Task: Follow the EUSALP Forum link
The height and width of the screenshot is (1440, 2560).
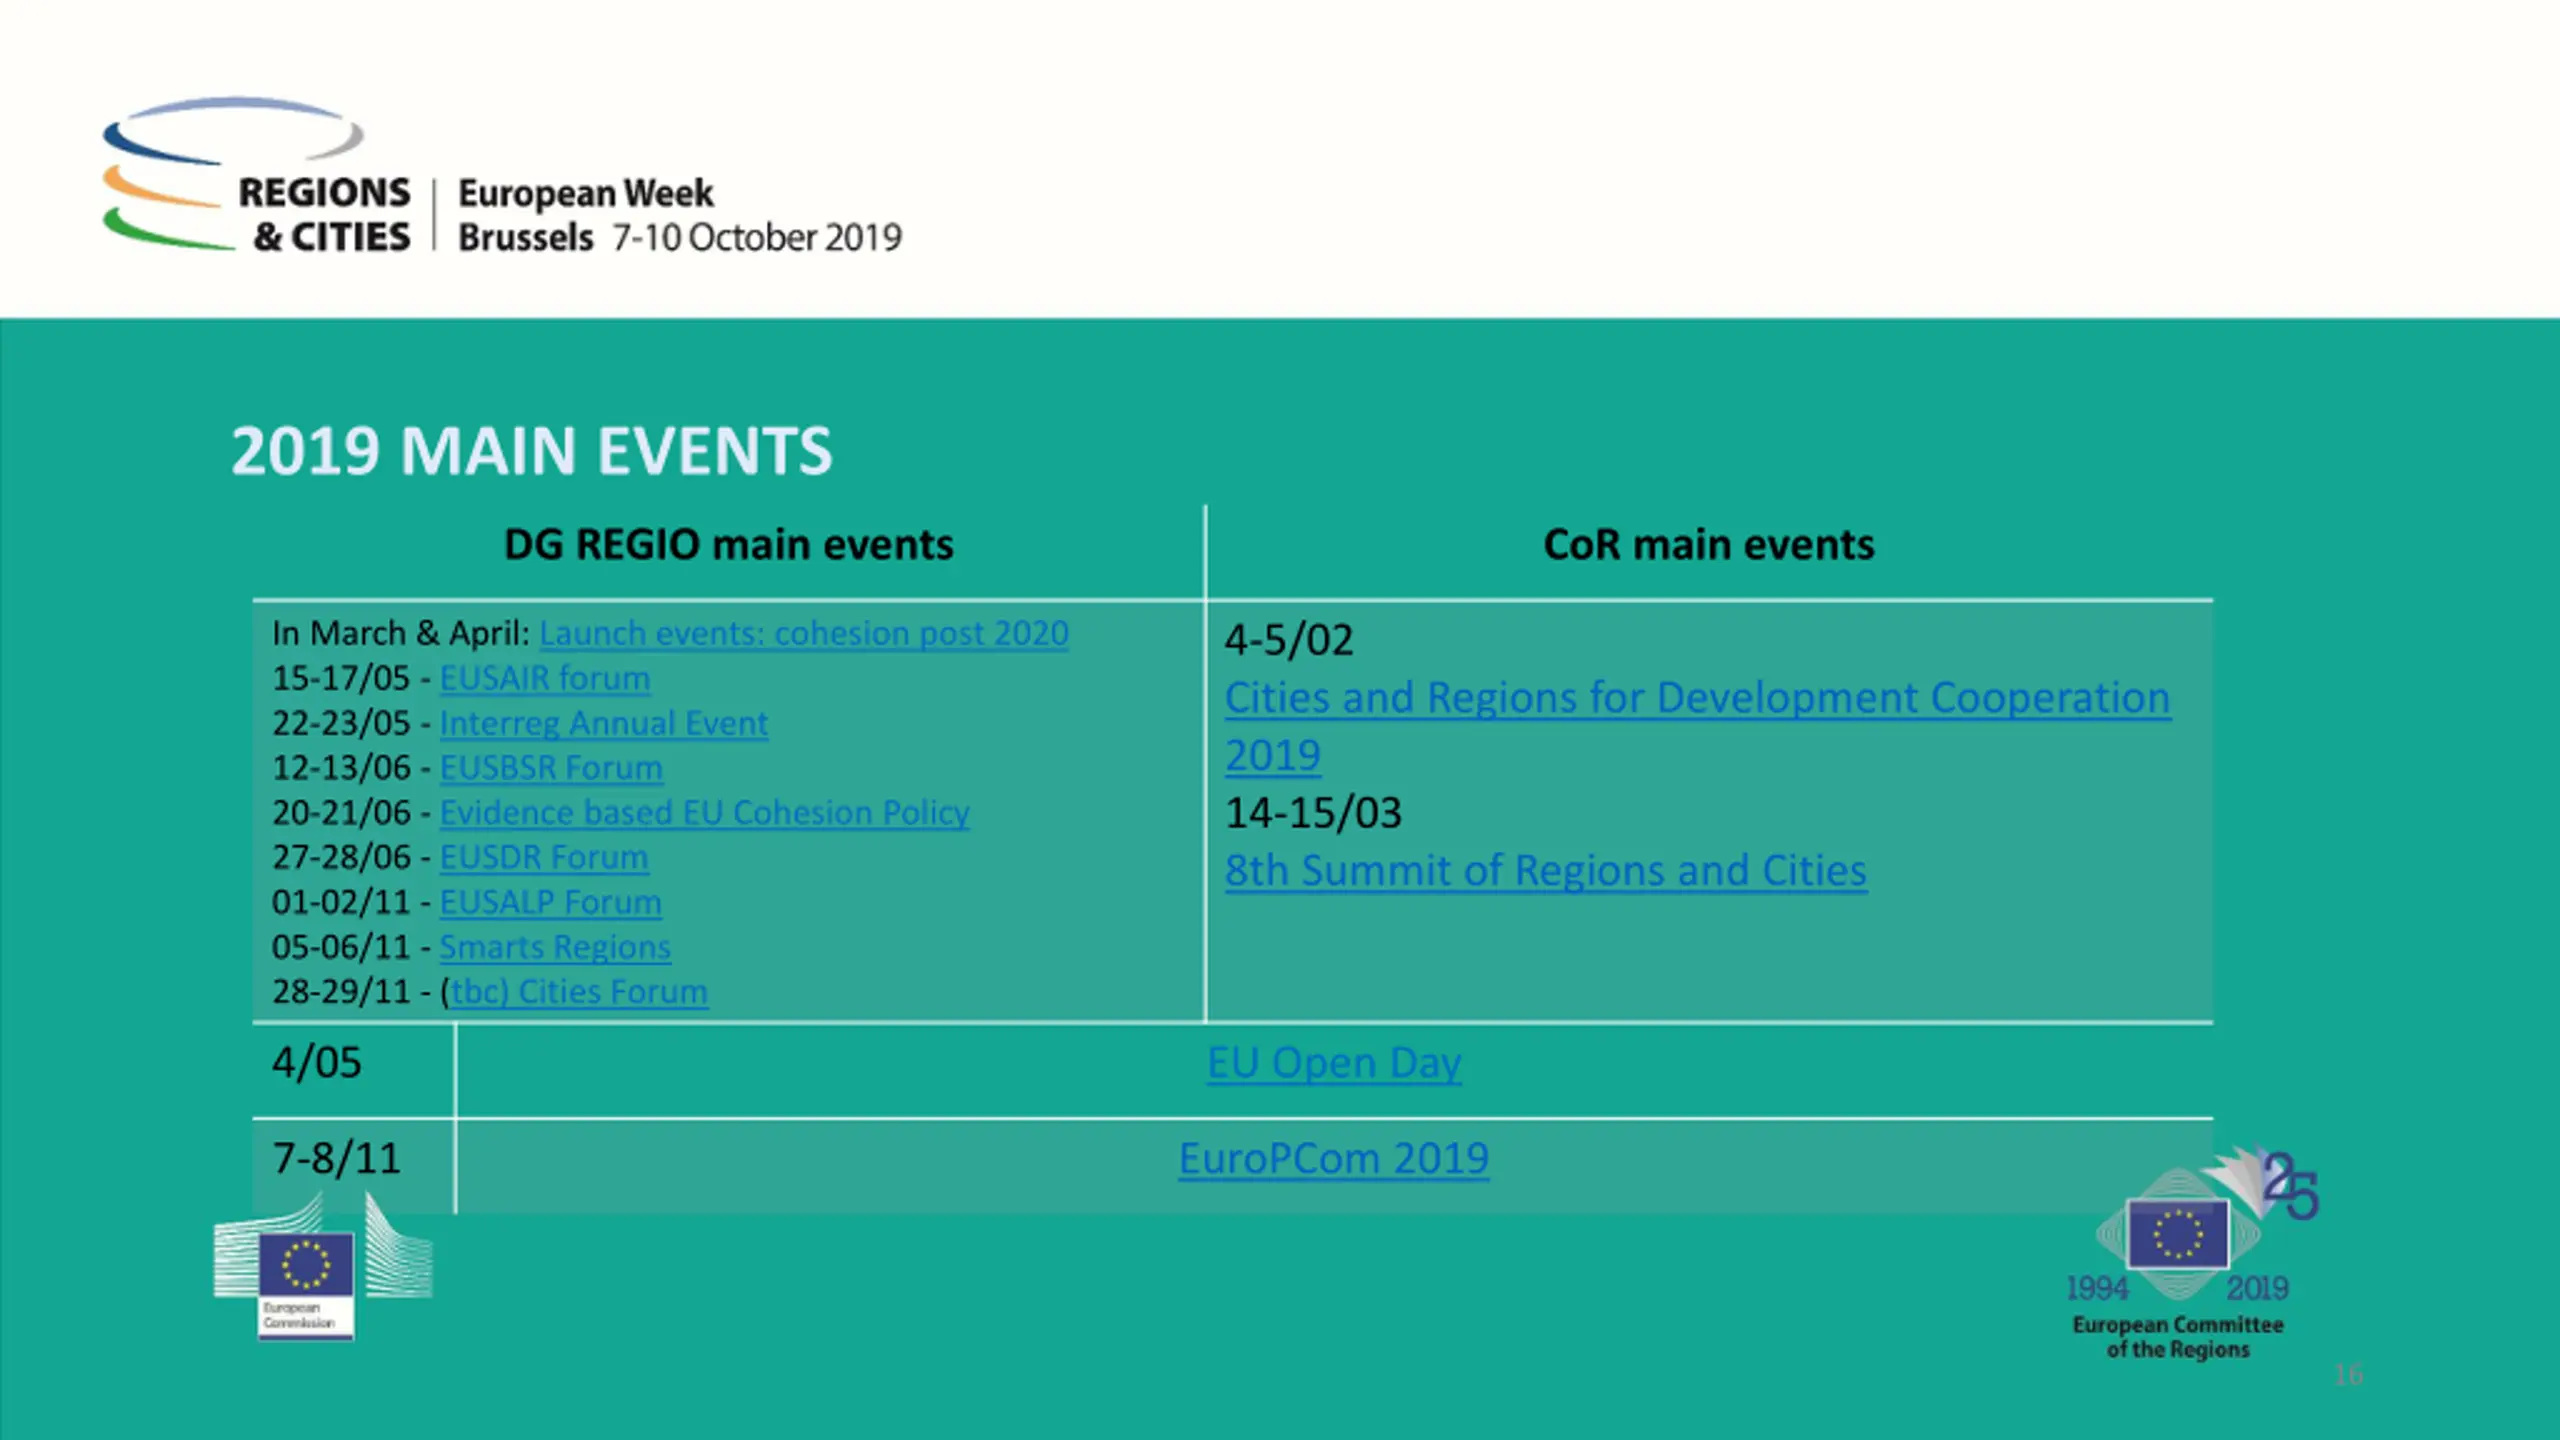Action: tap(551, 903)
